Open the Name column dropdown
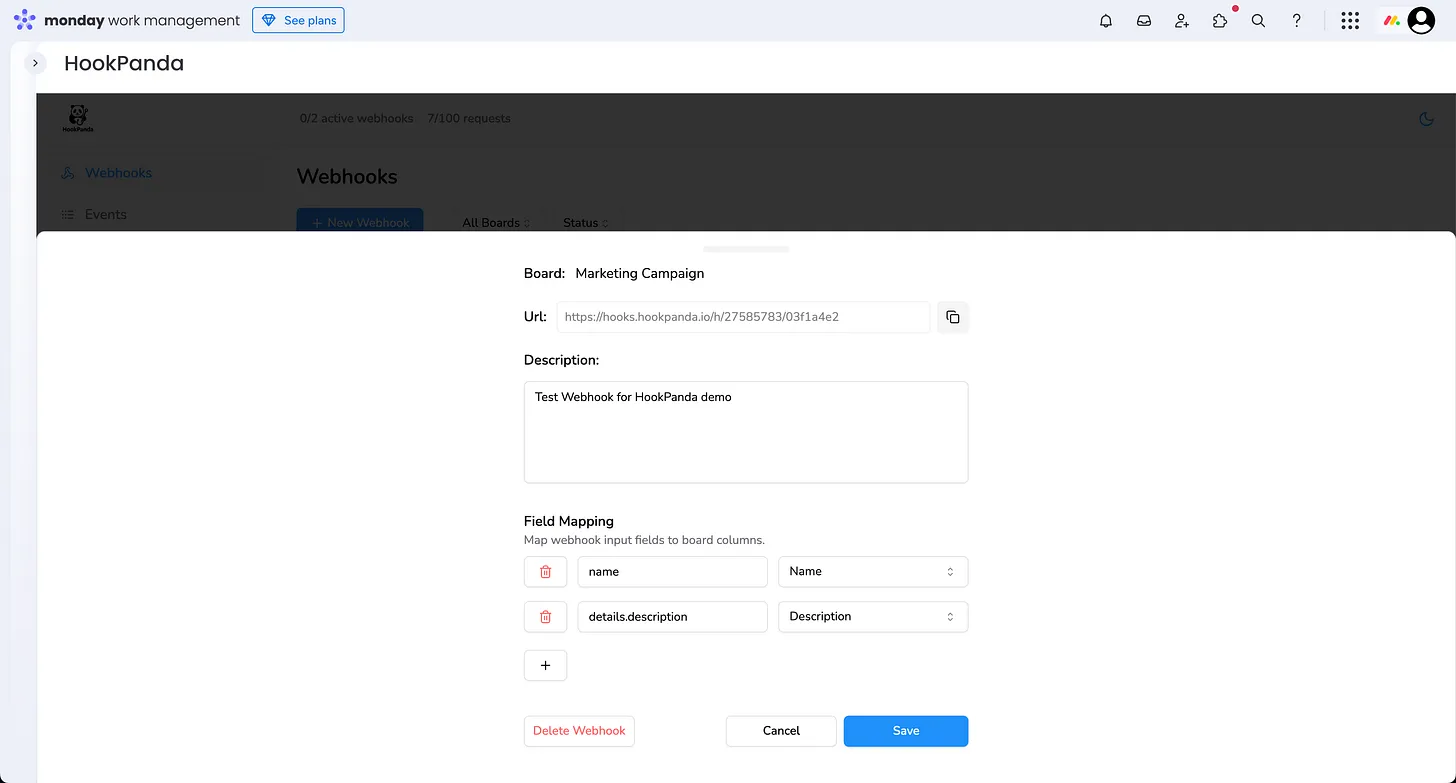 coord(873,572)
